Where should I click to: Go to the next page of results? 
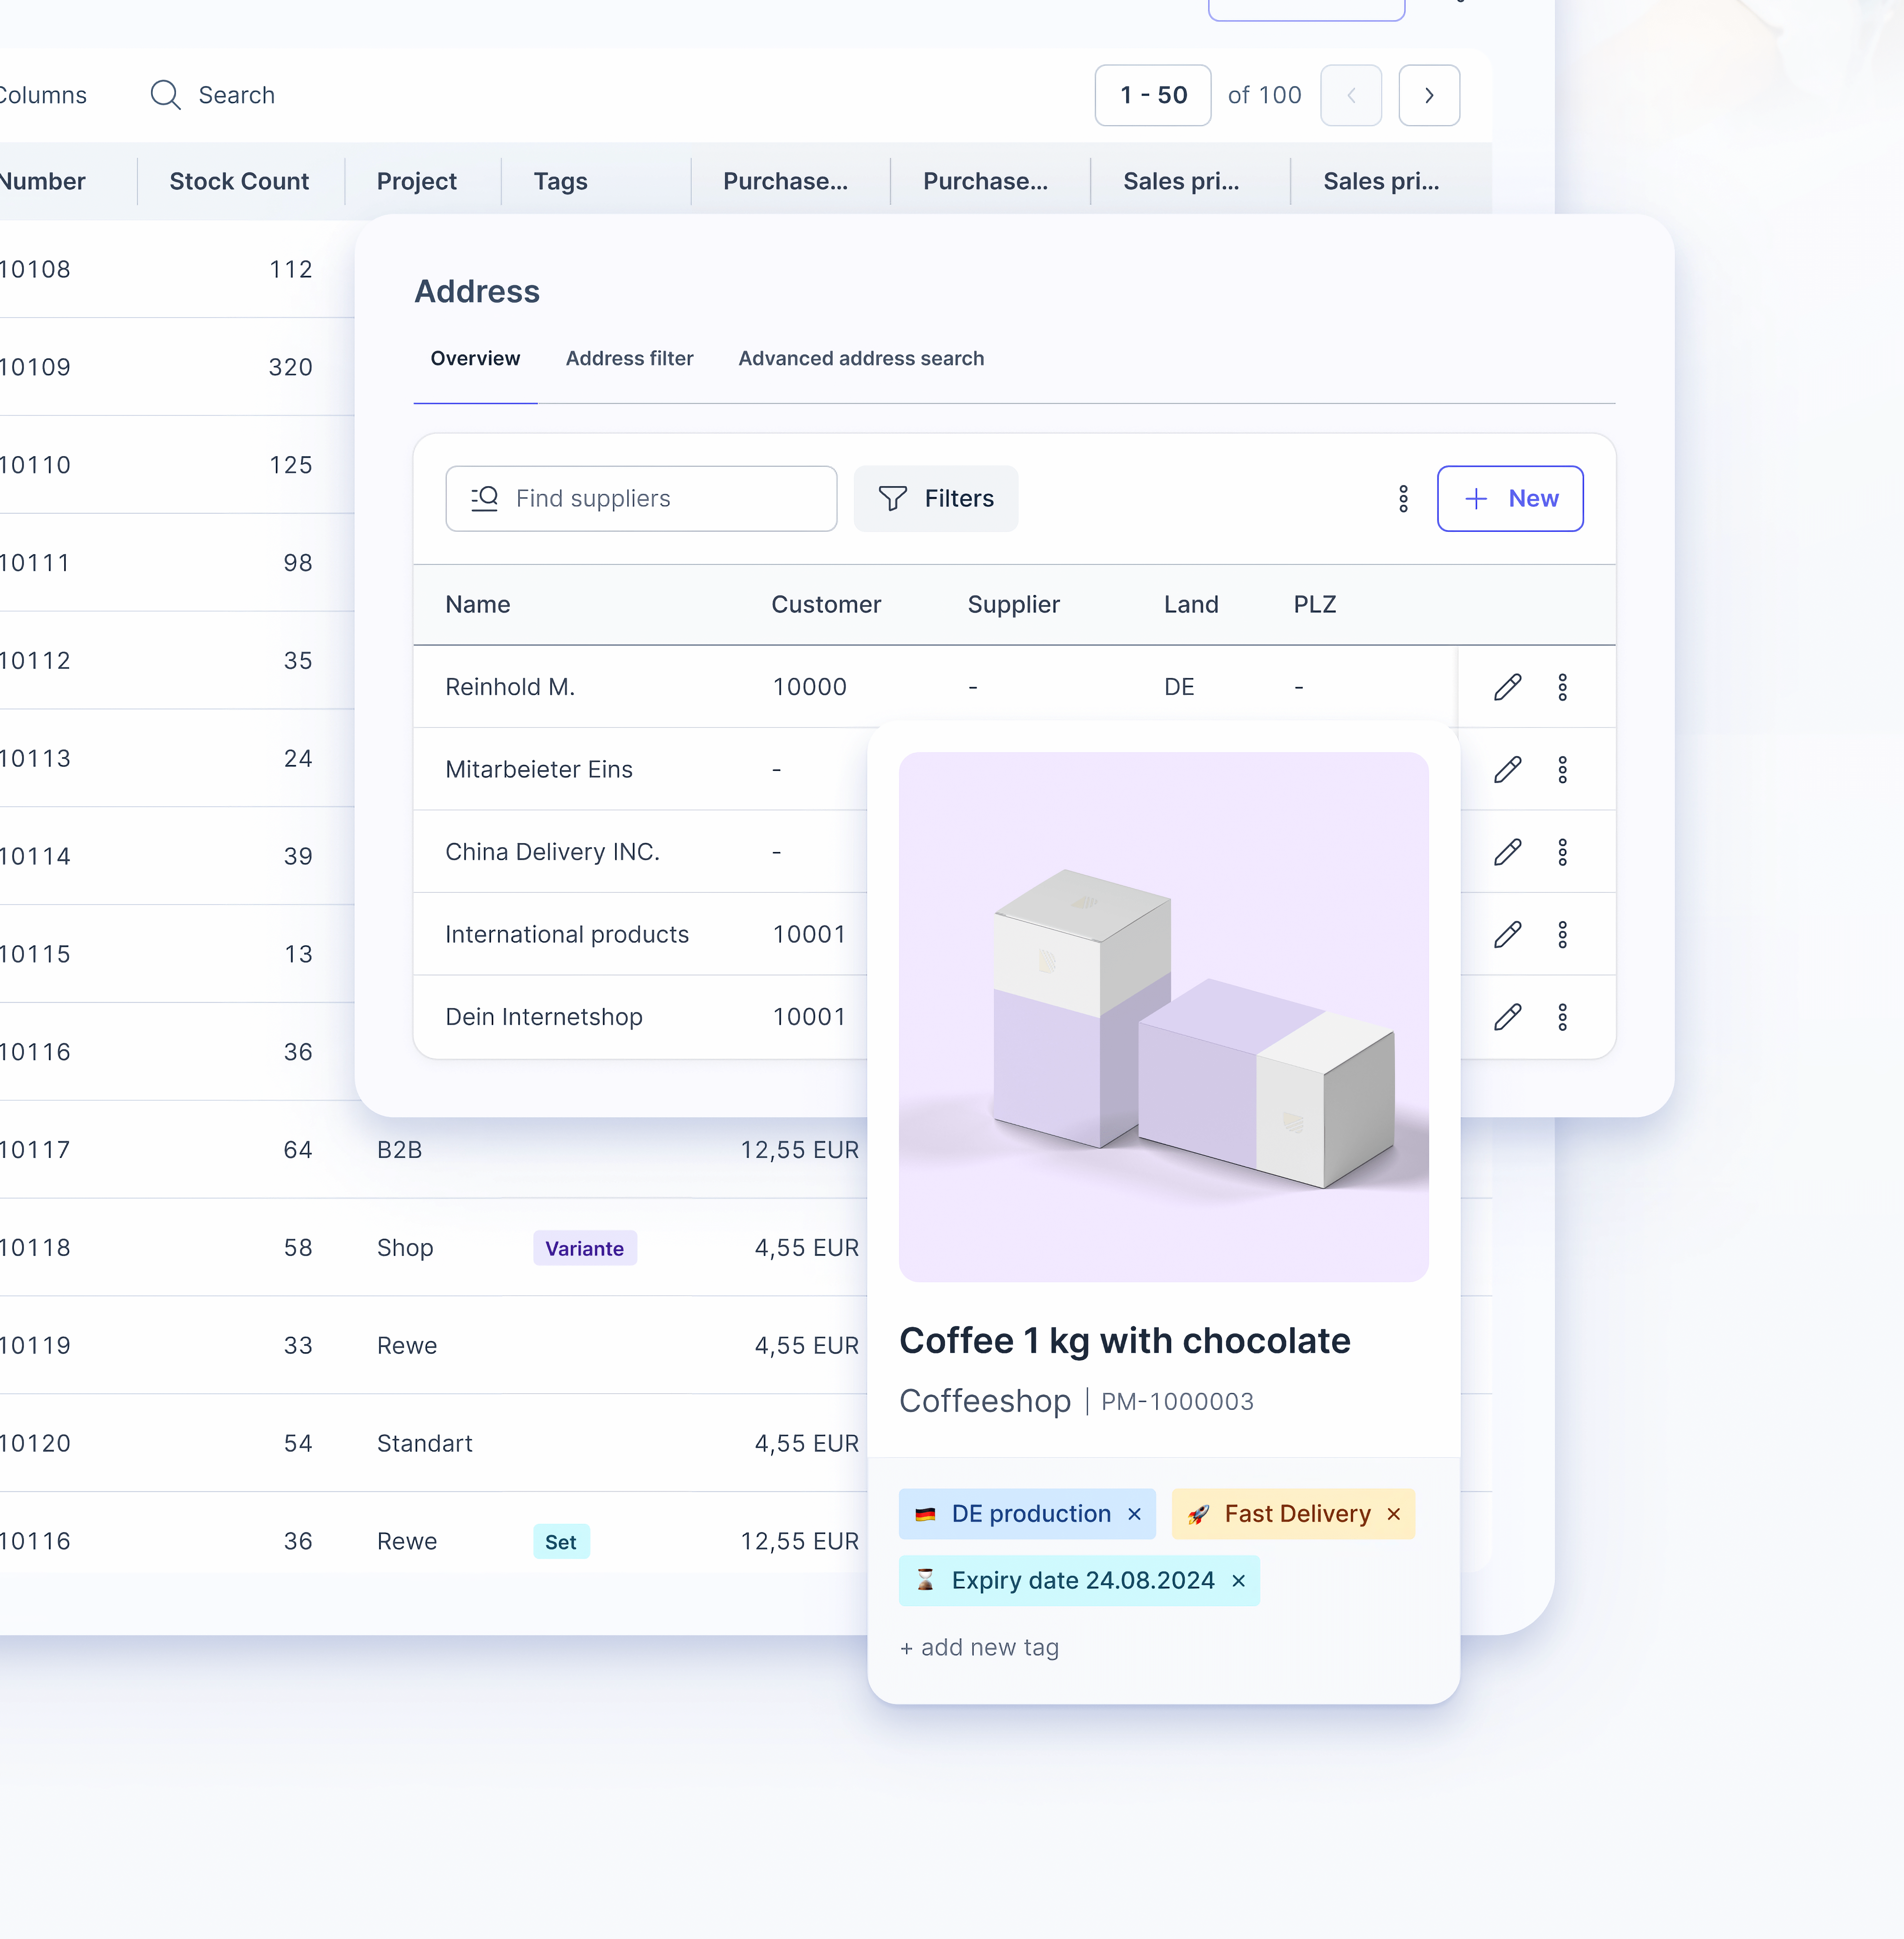click(1429, 95)
